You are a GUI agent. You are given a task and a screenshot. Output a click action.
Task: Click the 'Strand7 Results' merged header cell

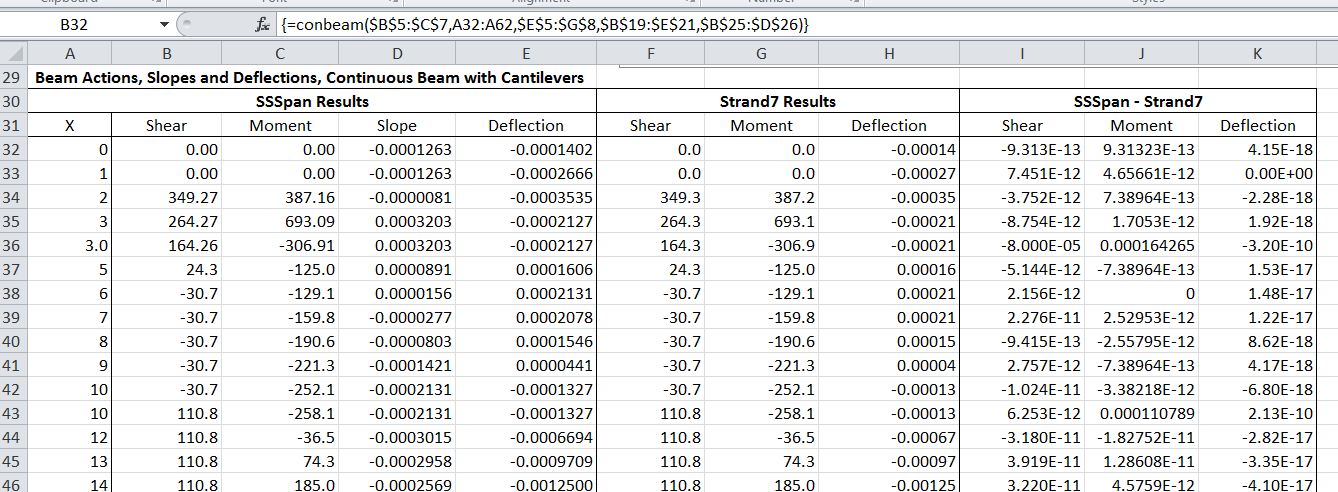click(x=777, y=101)
